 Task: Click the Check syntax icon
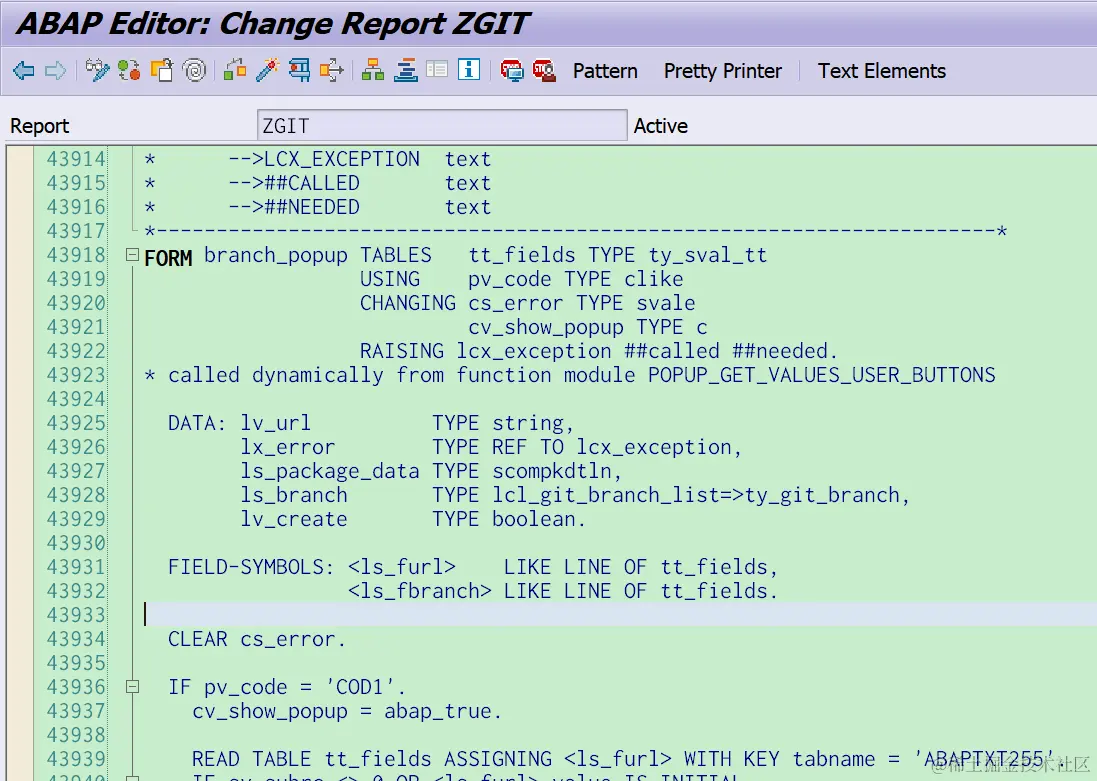pyautogui.click(x=235, y=71)
